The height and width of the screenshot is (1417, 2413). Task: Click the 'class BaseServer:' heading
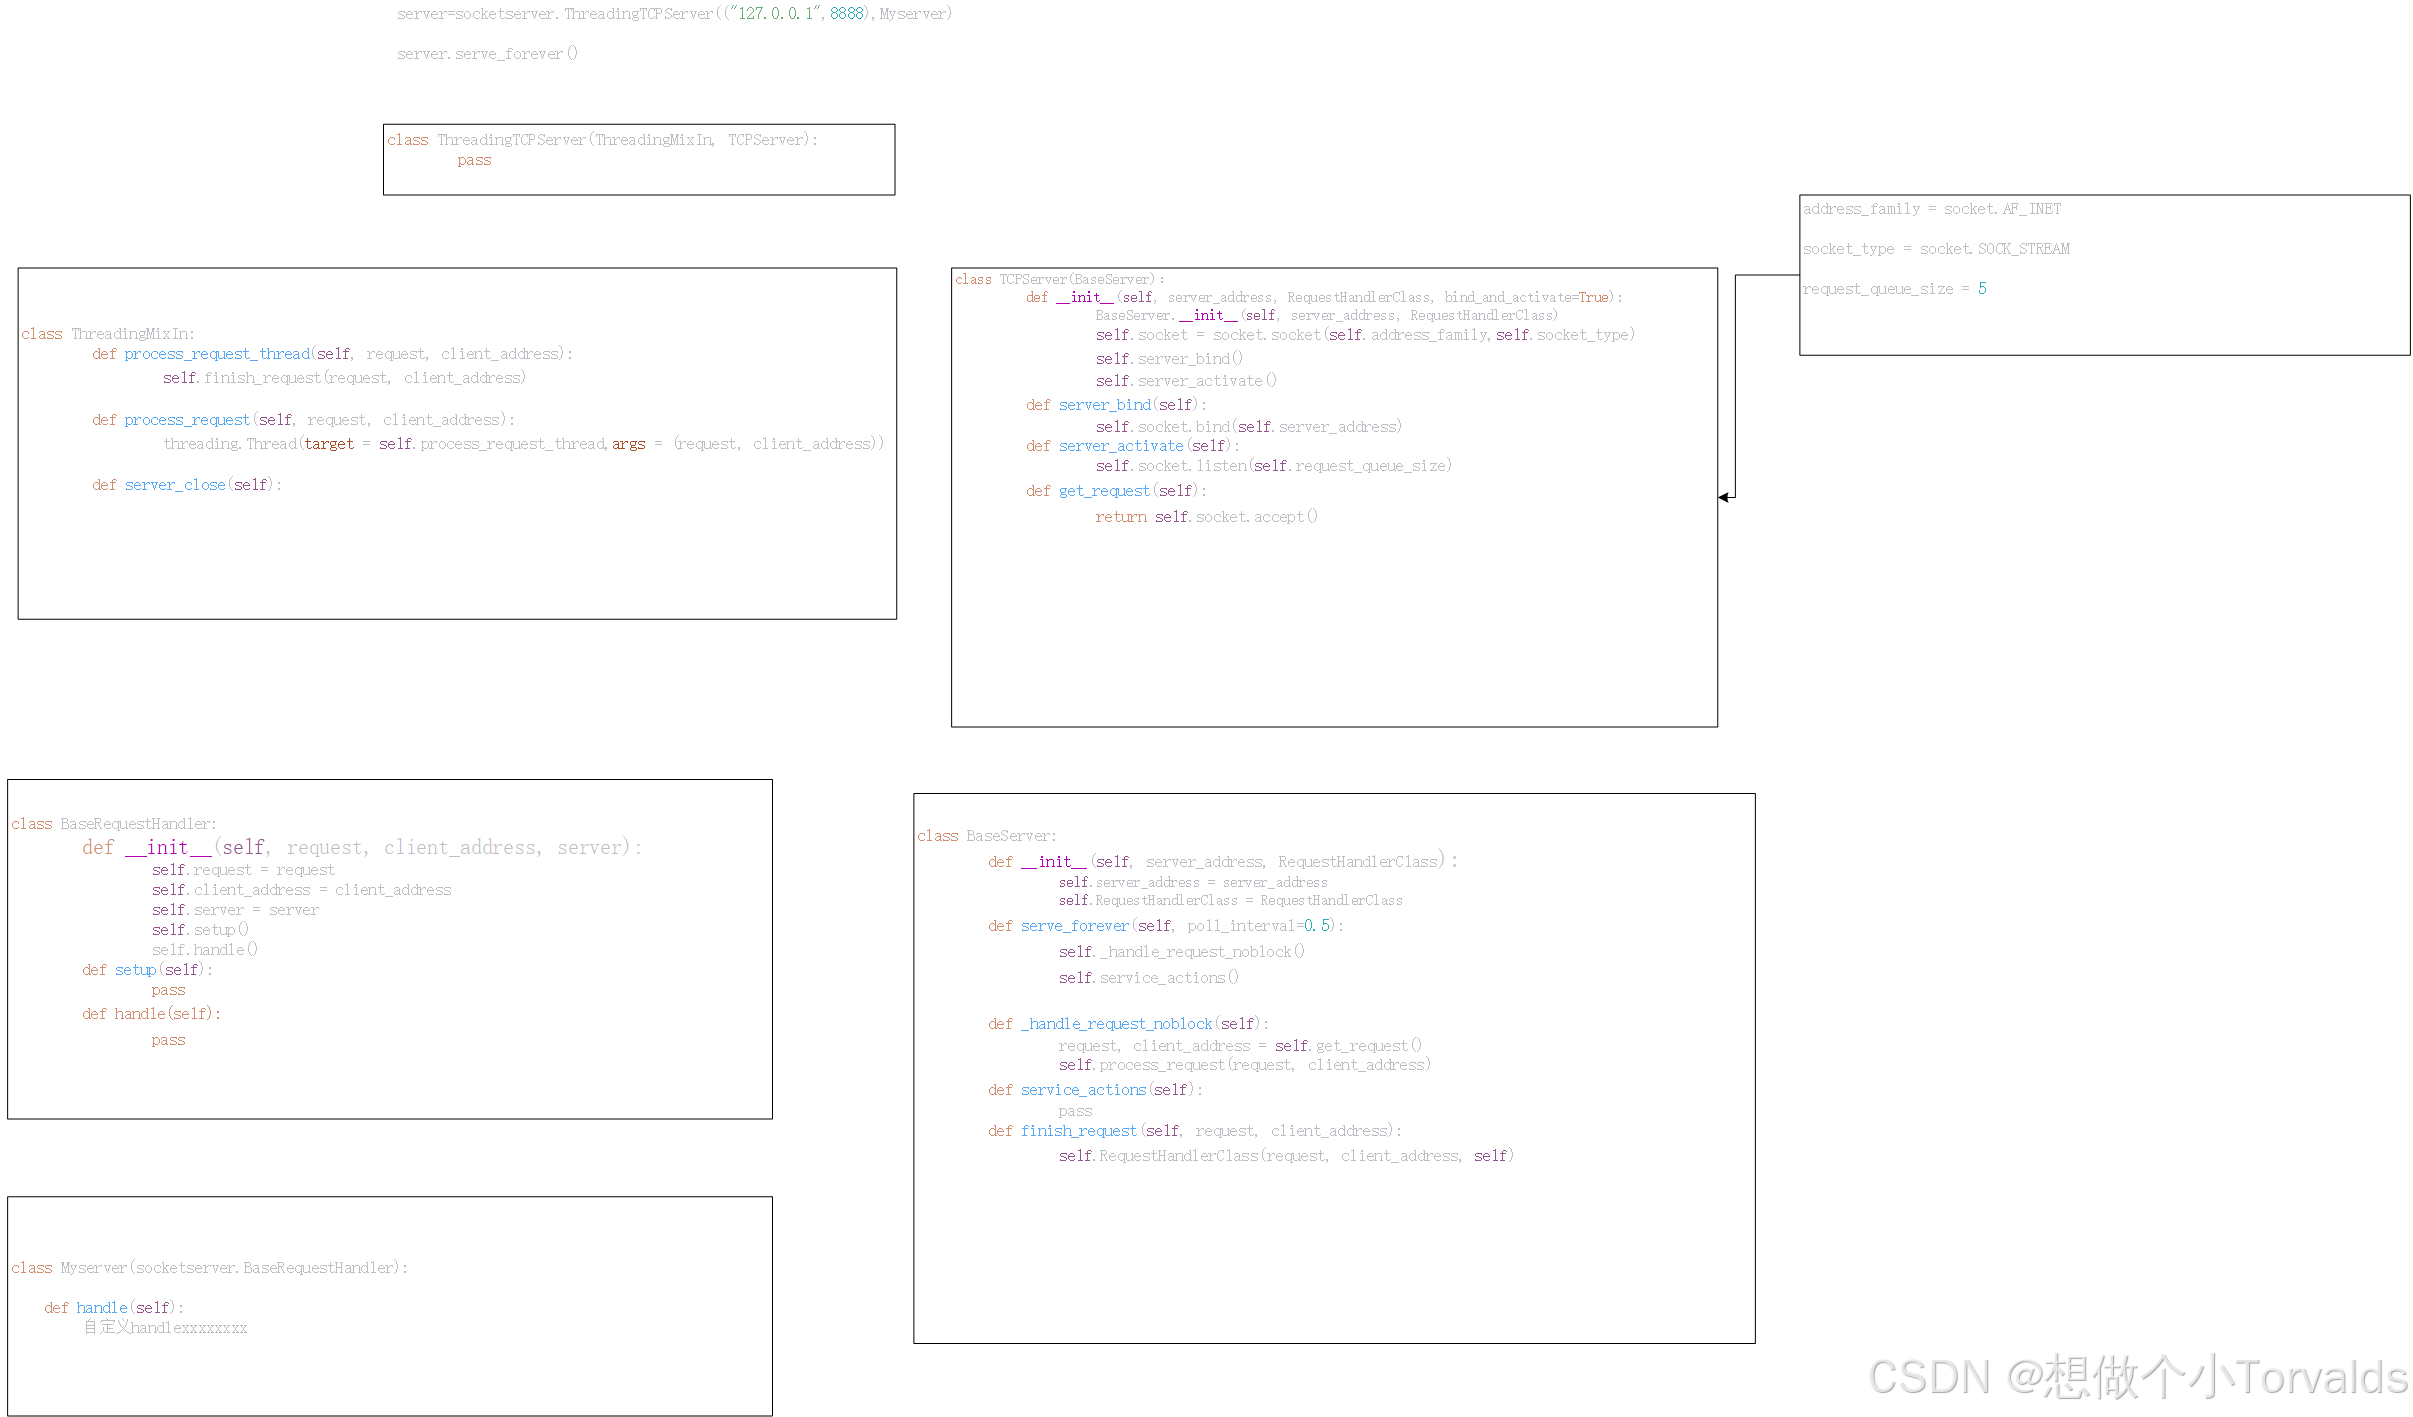coord(986,836)
